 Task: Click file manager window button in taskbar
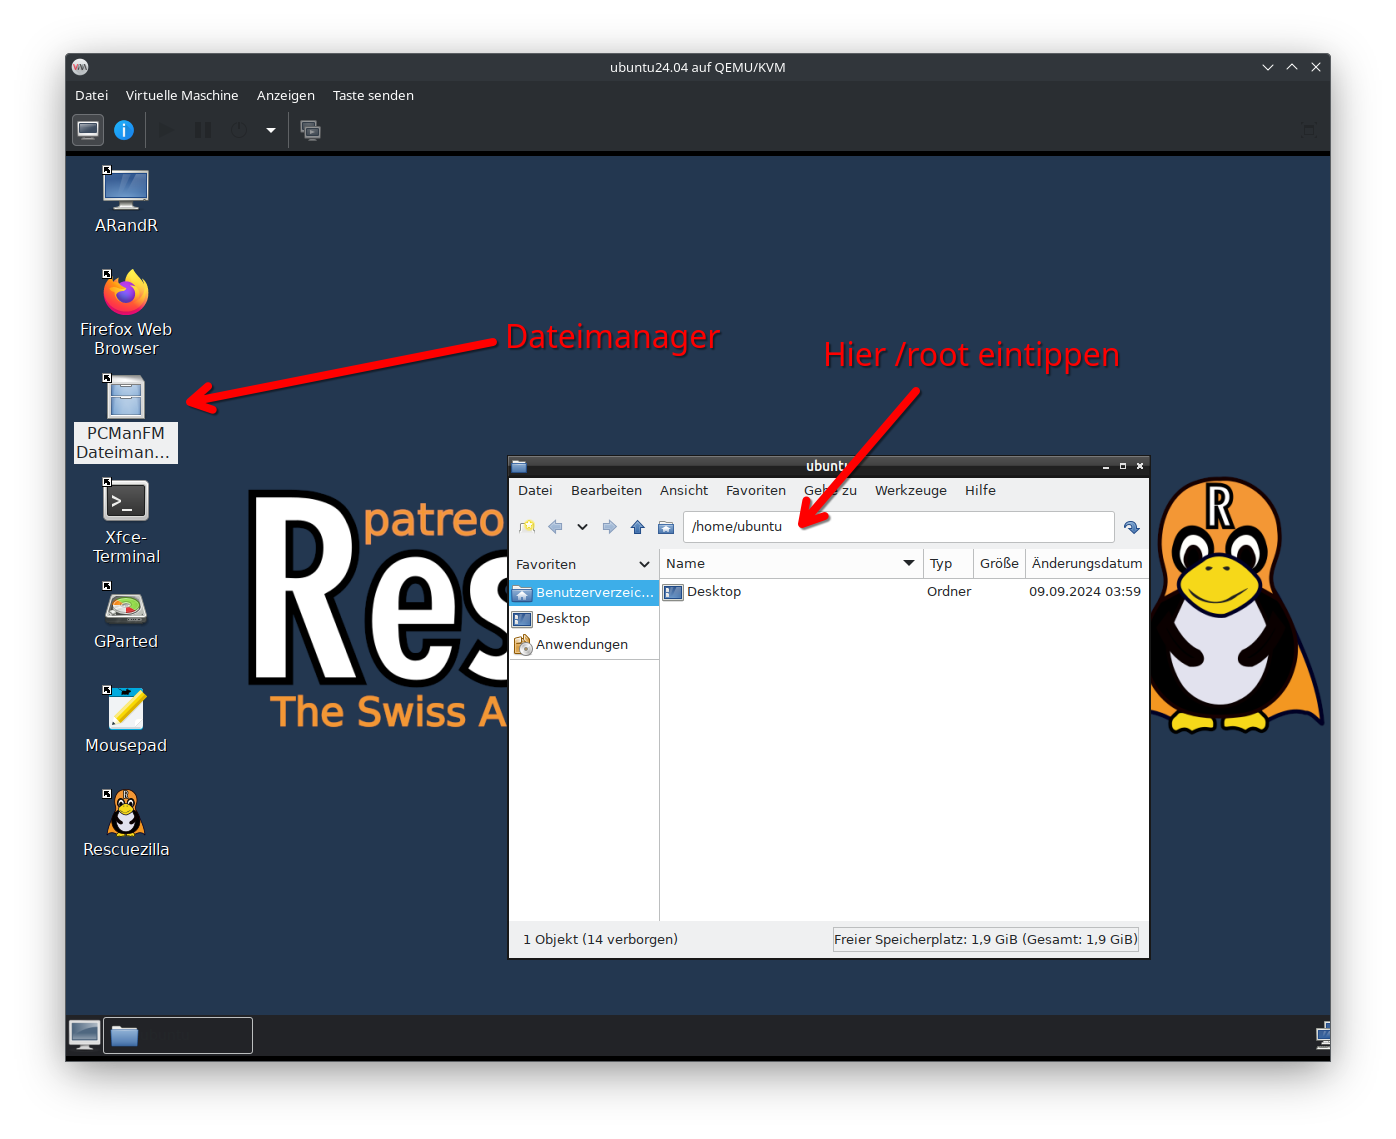178,1036
